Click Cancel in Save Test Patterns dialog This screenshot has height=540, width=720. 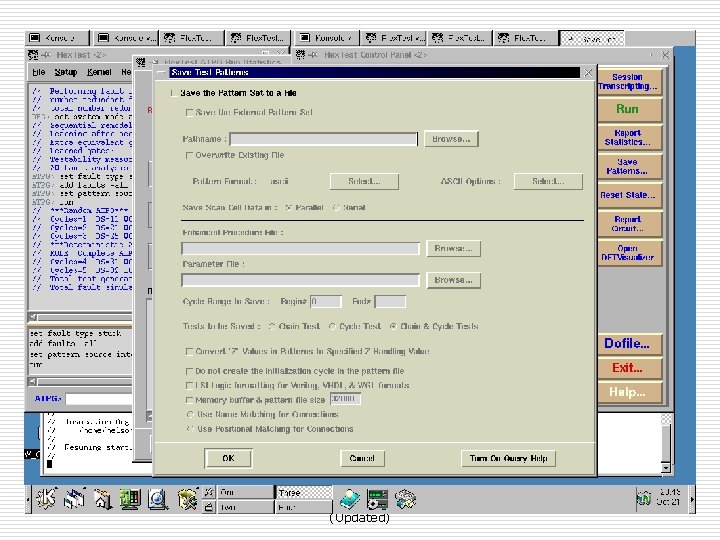pyautogui.click(x=362, y=458)
